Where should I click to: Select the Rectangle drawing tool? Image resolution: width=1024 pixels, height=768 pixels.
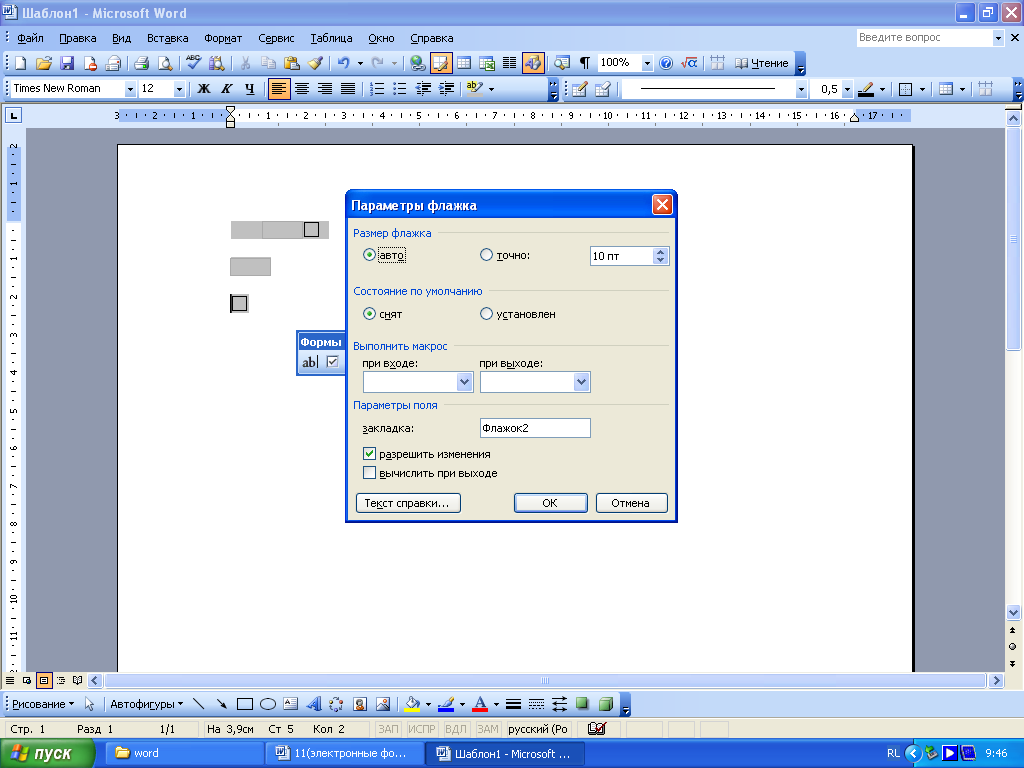pos(245,704)
